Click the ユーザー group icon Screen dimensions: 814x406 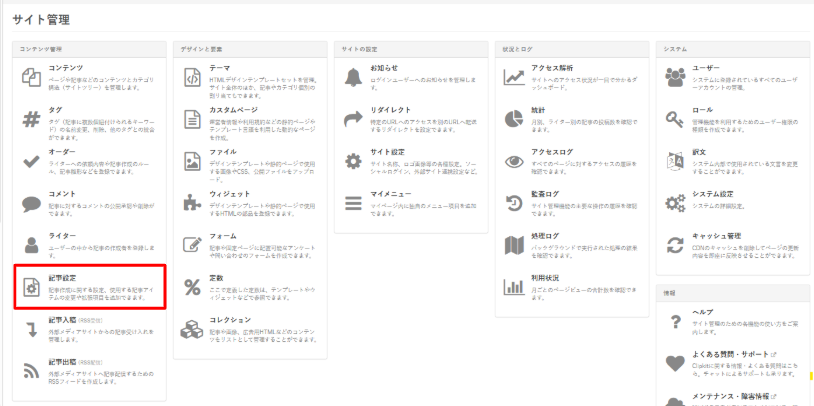pos(675,77)
